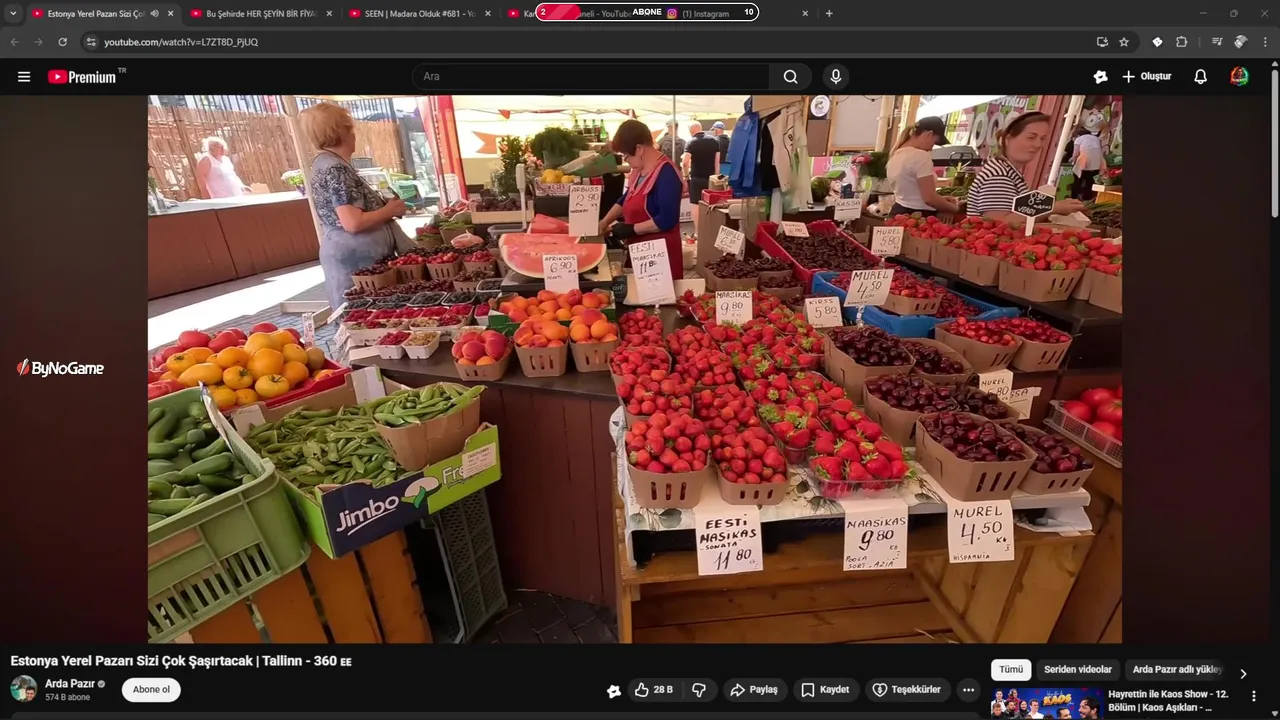Close the SEEN Madara Olduk tab
This screenshot has width=1280, height=720.
[x=488, y=14]
